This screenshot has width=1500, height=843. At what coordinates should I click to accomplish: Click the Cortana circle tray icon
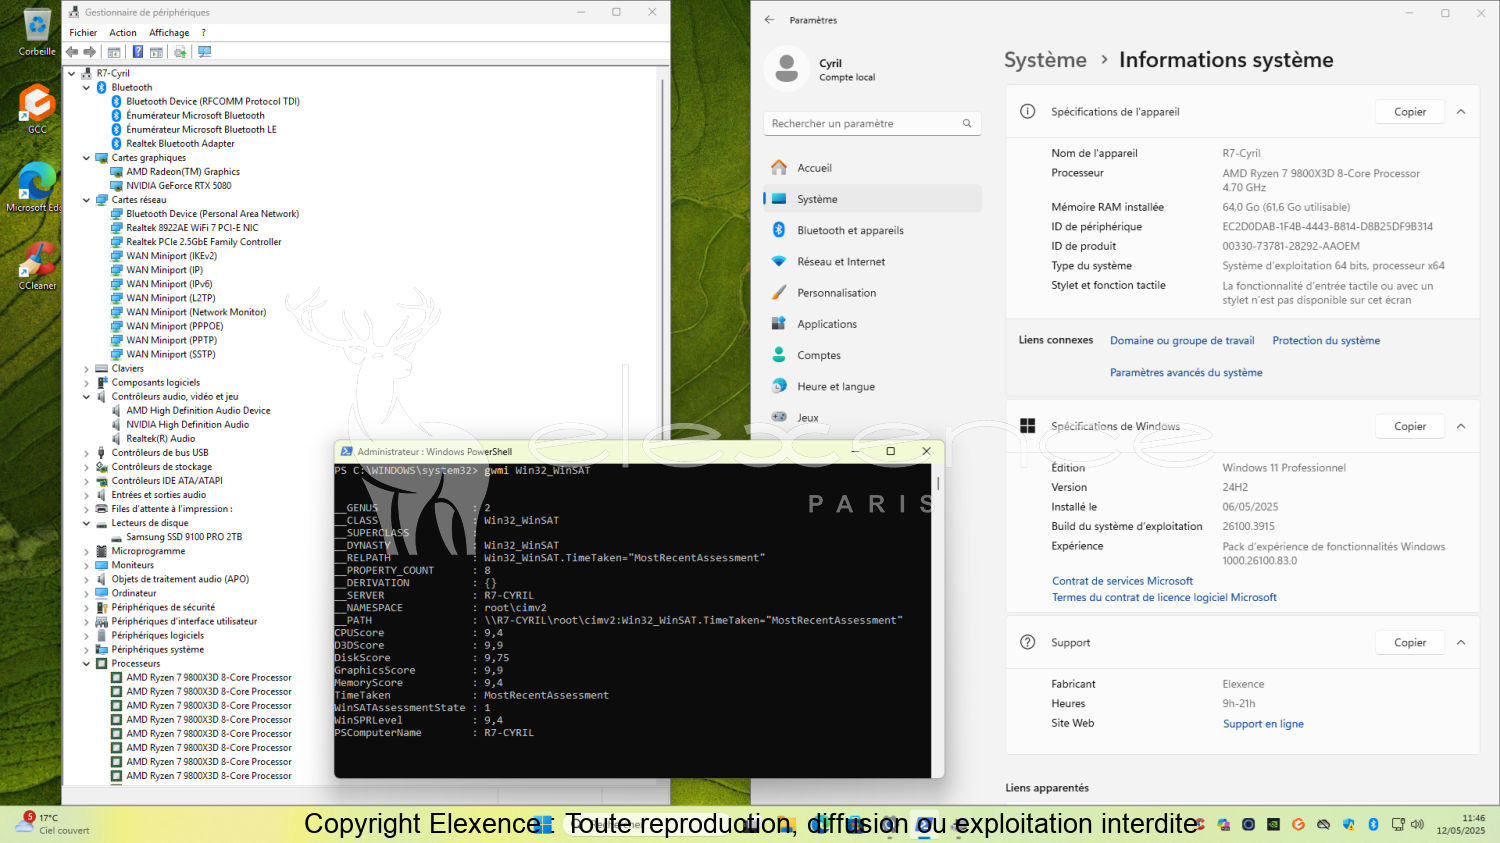click(x=1248, y=825)
